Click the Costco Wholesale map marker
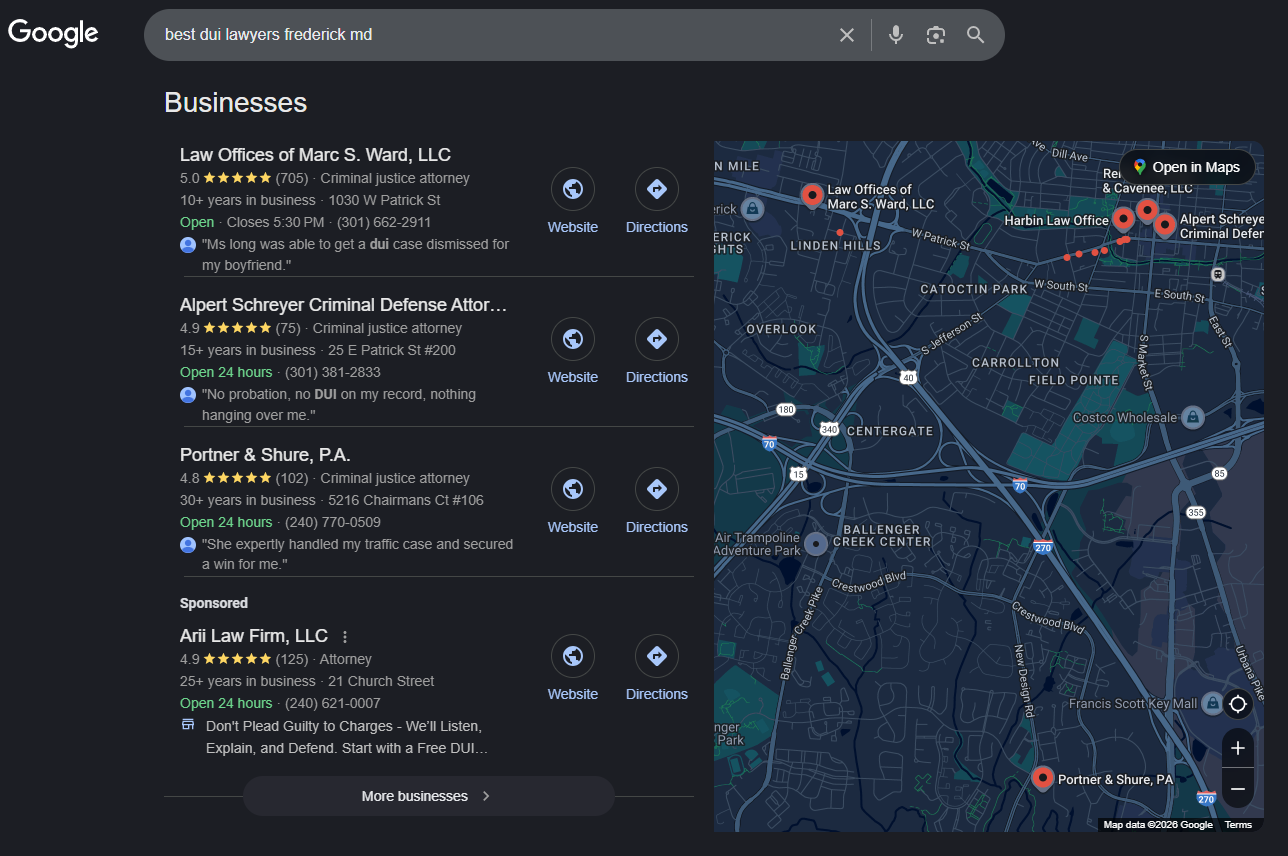This screenshot has height=856, width=1288. (1192, 417)
